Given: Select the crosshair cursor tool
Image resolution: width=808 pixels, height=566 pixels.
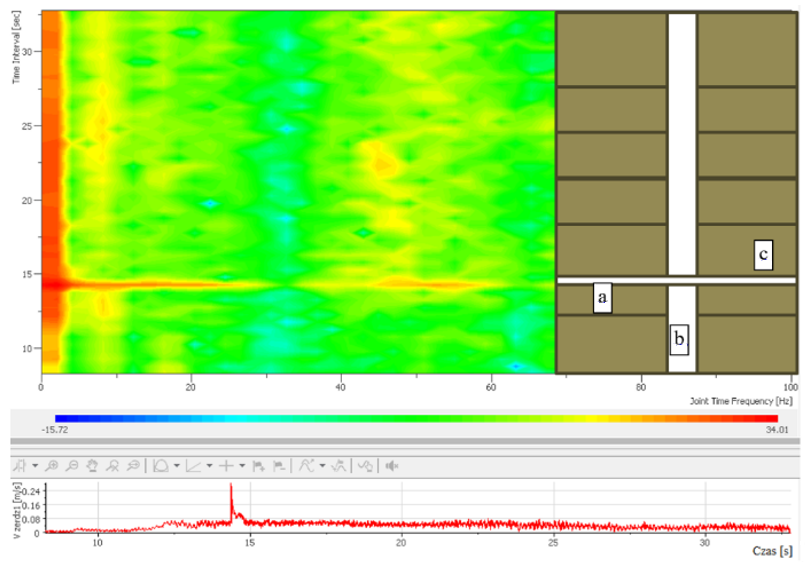Looking at the screenshot, I should point(226,466).
